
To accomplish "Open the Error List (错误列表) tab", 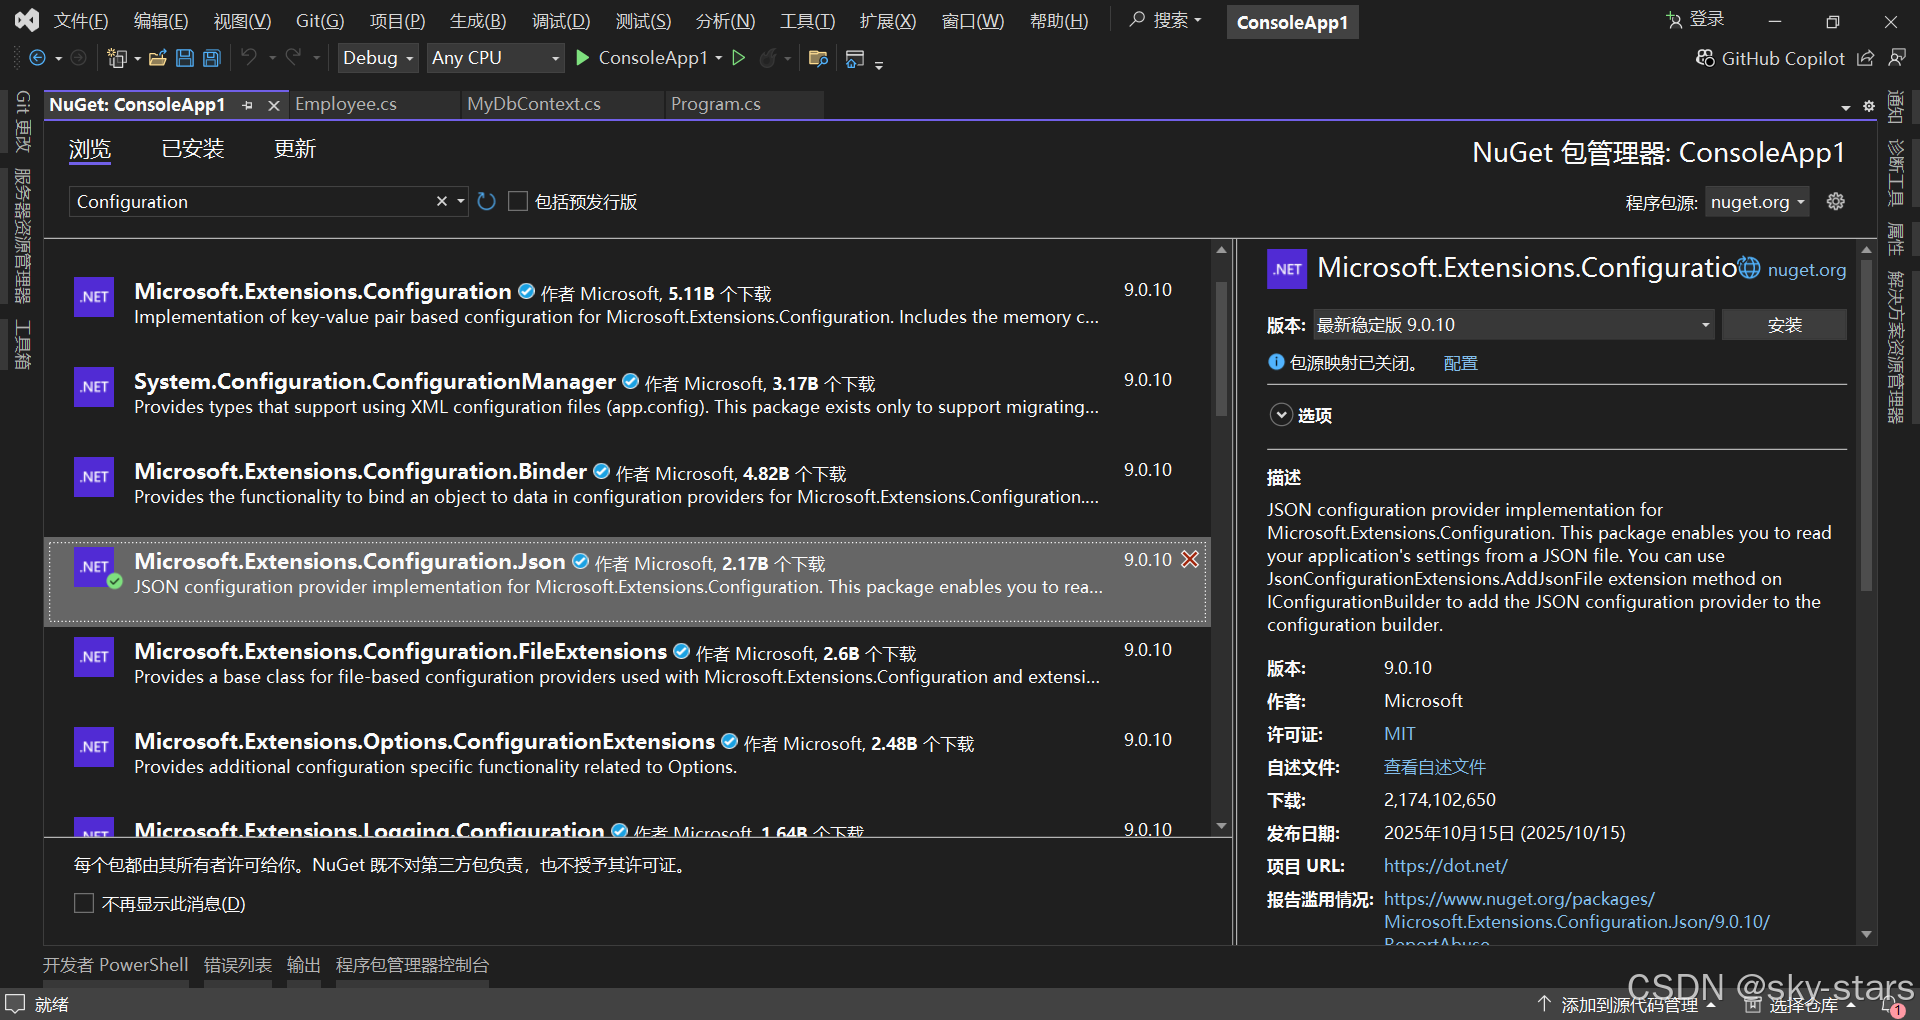I will click(238, 965).
